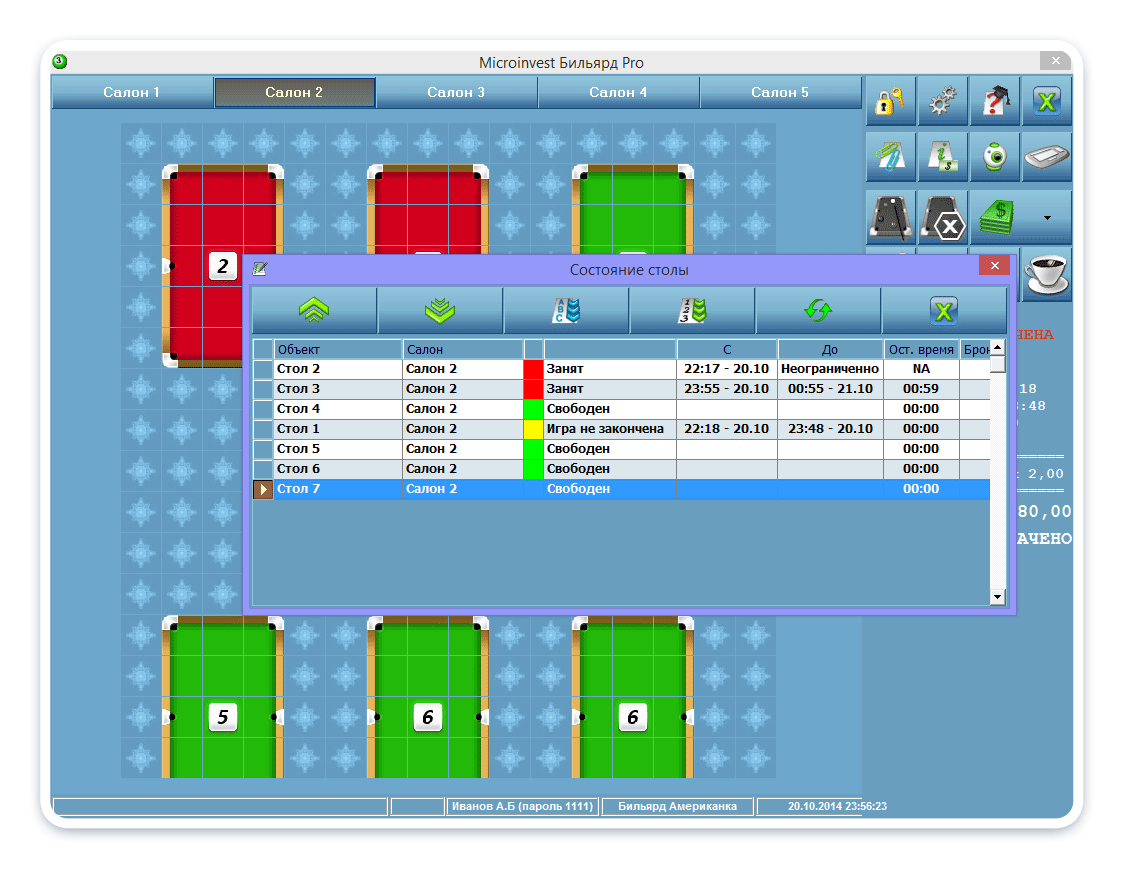Open the coffee cup bar orders icon
1124x869 pixels.
[1047, 273]
